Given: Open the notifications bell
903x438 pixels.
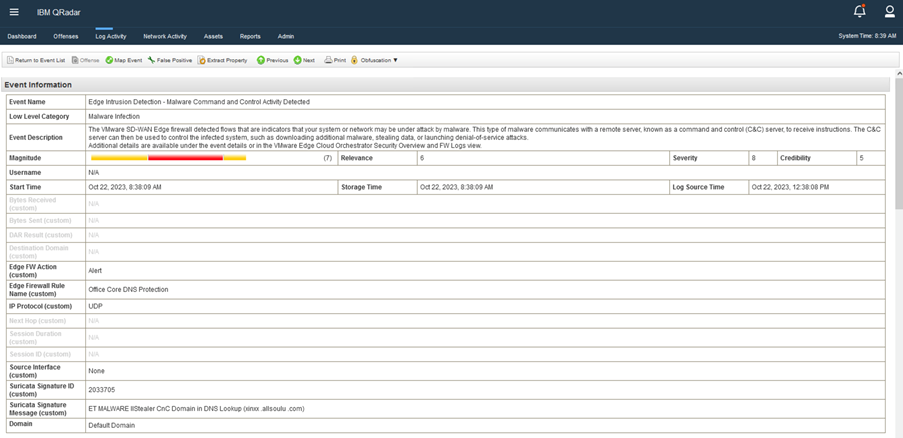Looking at the screenshot, I should (x=859, y=12).
